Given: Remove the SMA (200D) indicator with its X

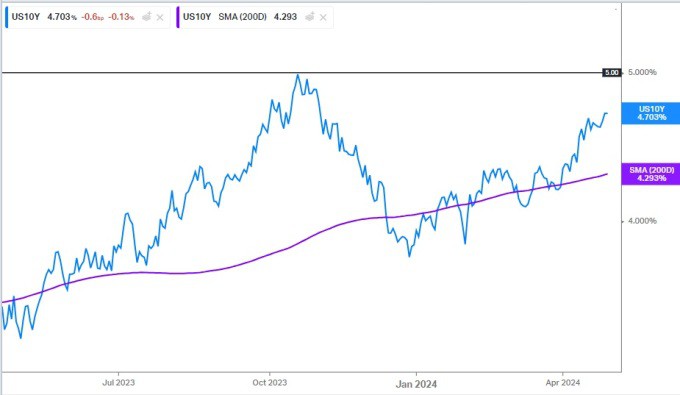Looking at the screenshot, I should pyautogui.click(x=323, y=17).
